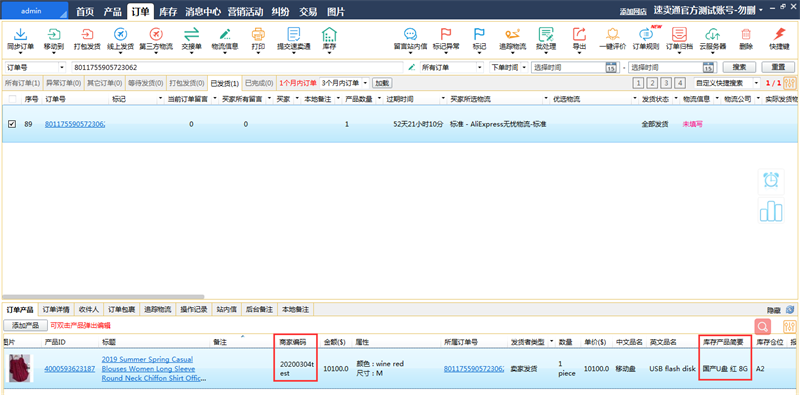Image resolution: width=800 pixels, height=395 pixels.
Task: Click the 删除 trash delete icon
Action: pyautogui.click(x=746, y=35)
